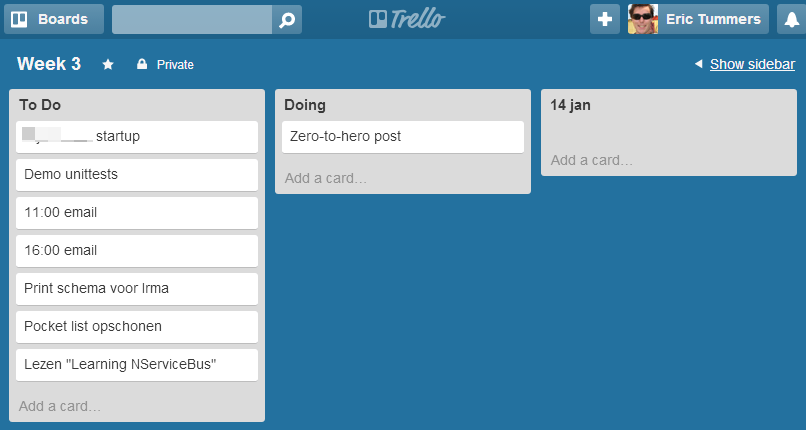Open Print schema voor Irma card
Viewport: 806px width, 430px height.
137,288
